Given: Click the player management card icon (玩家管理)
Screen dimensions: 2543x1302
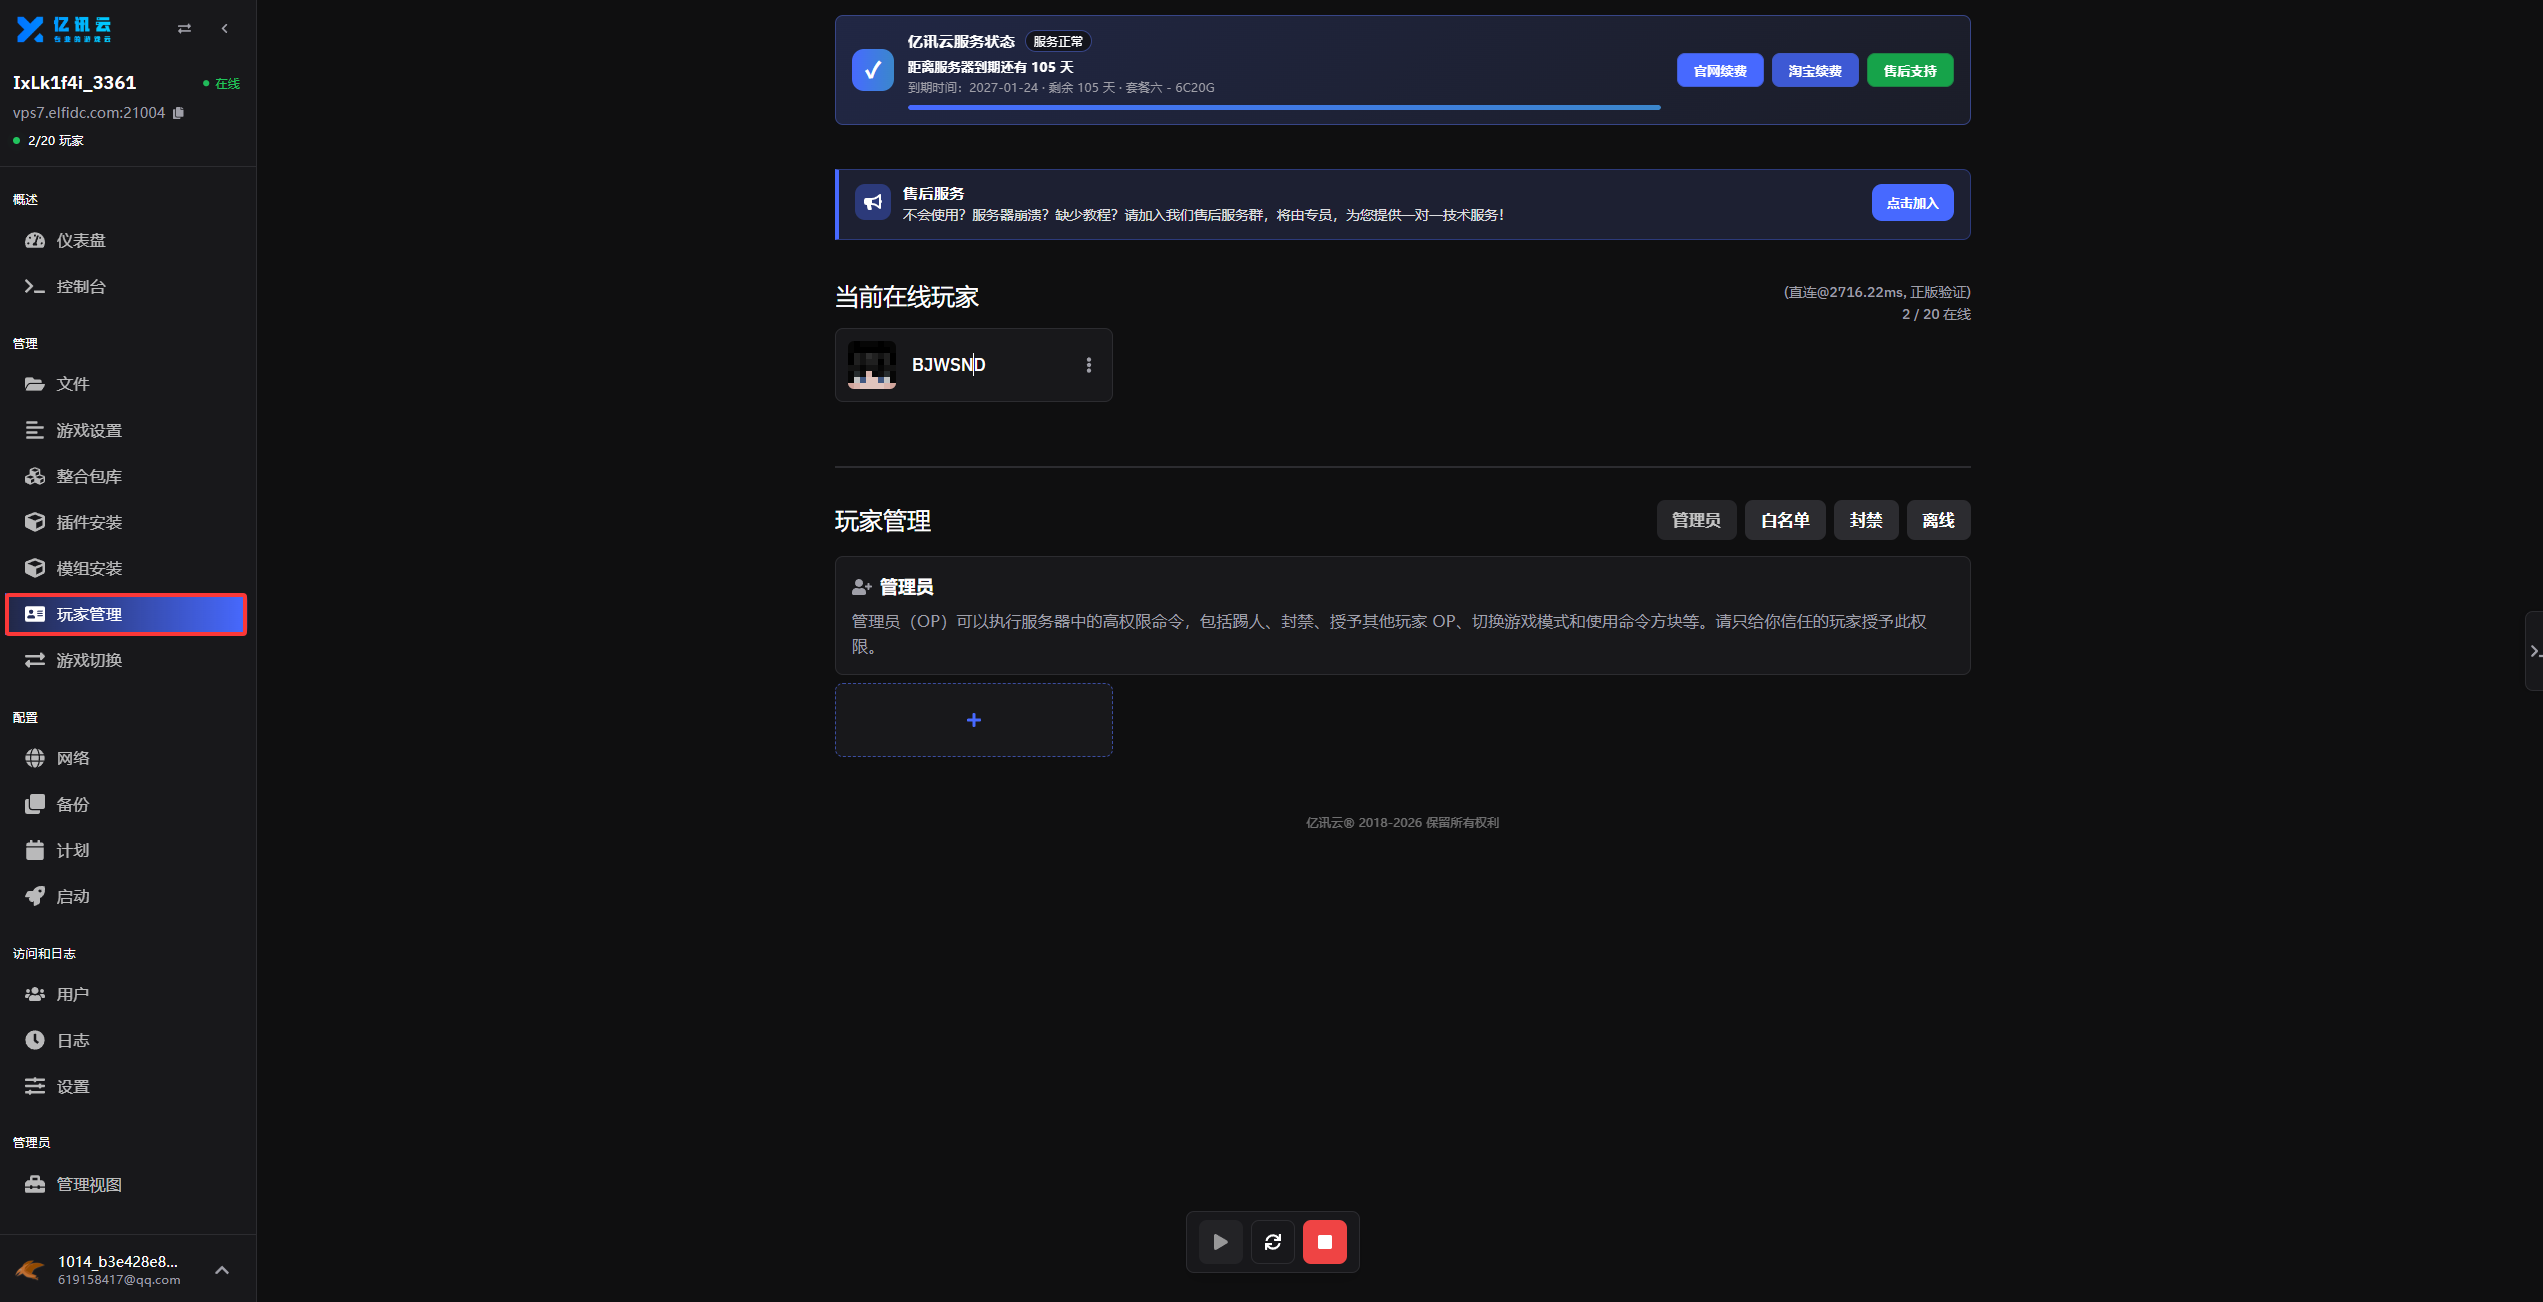Looking at the screenshot, I should tap(35, 614).
